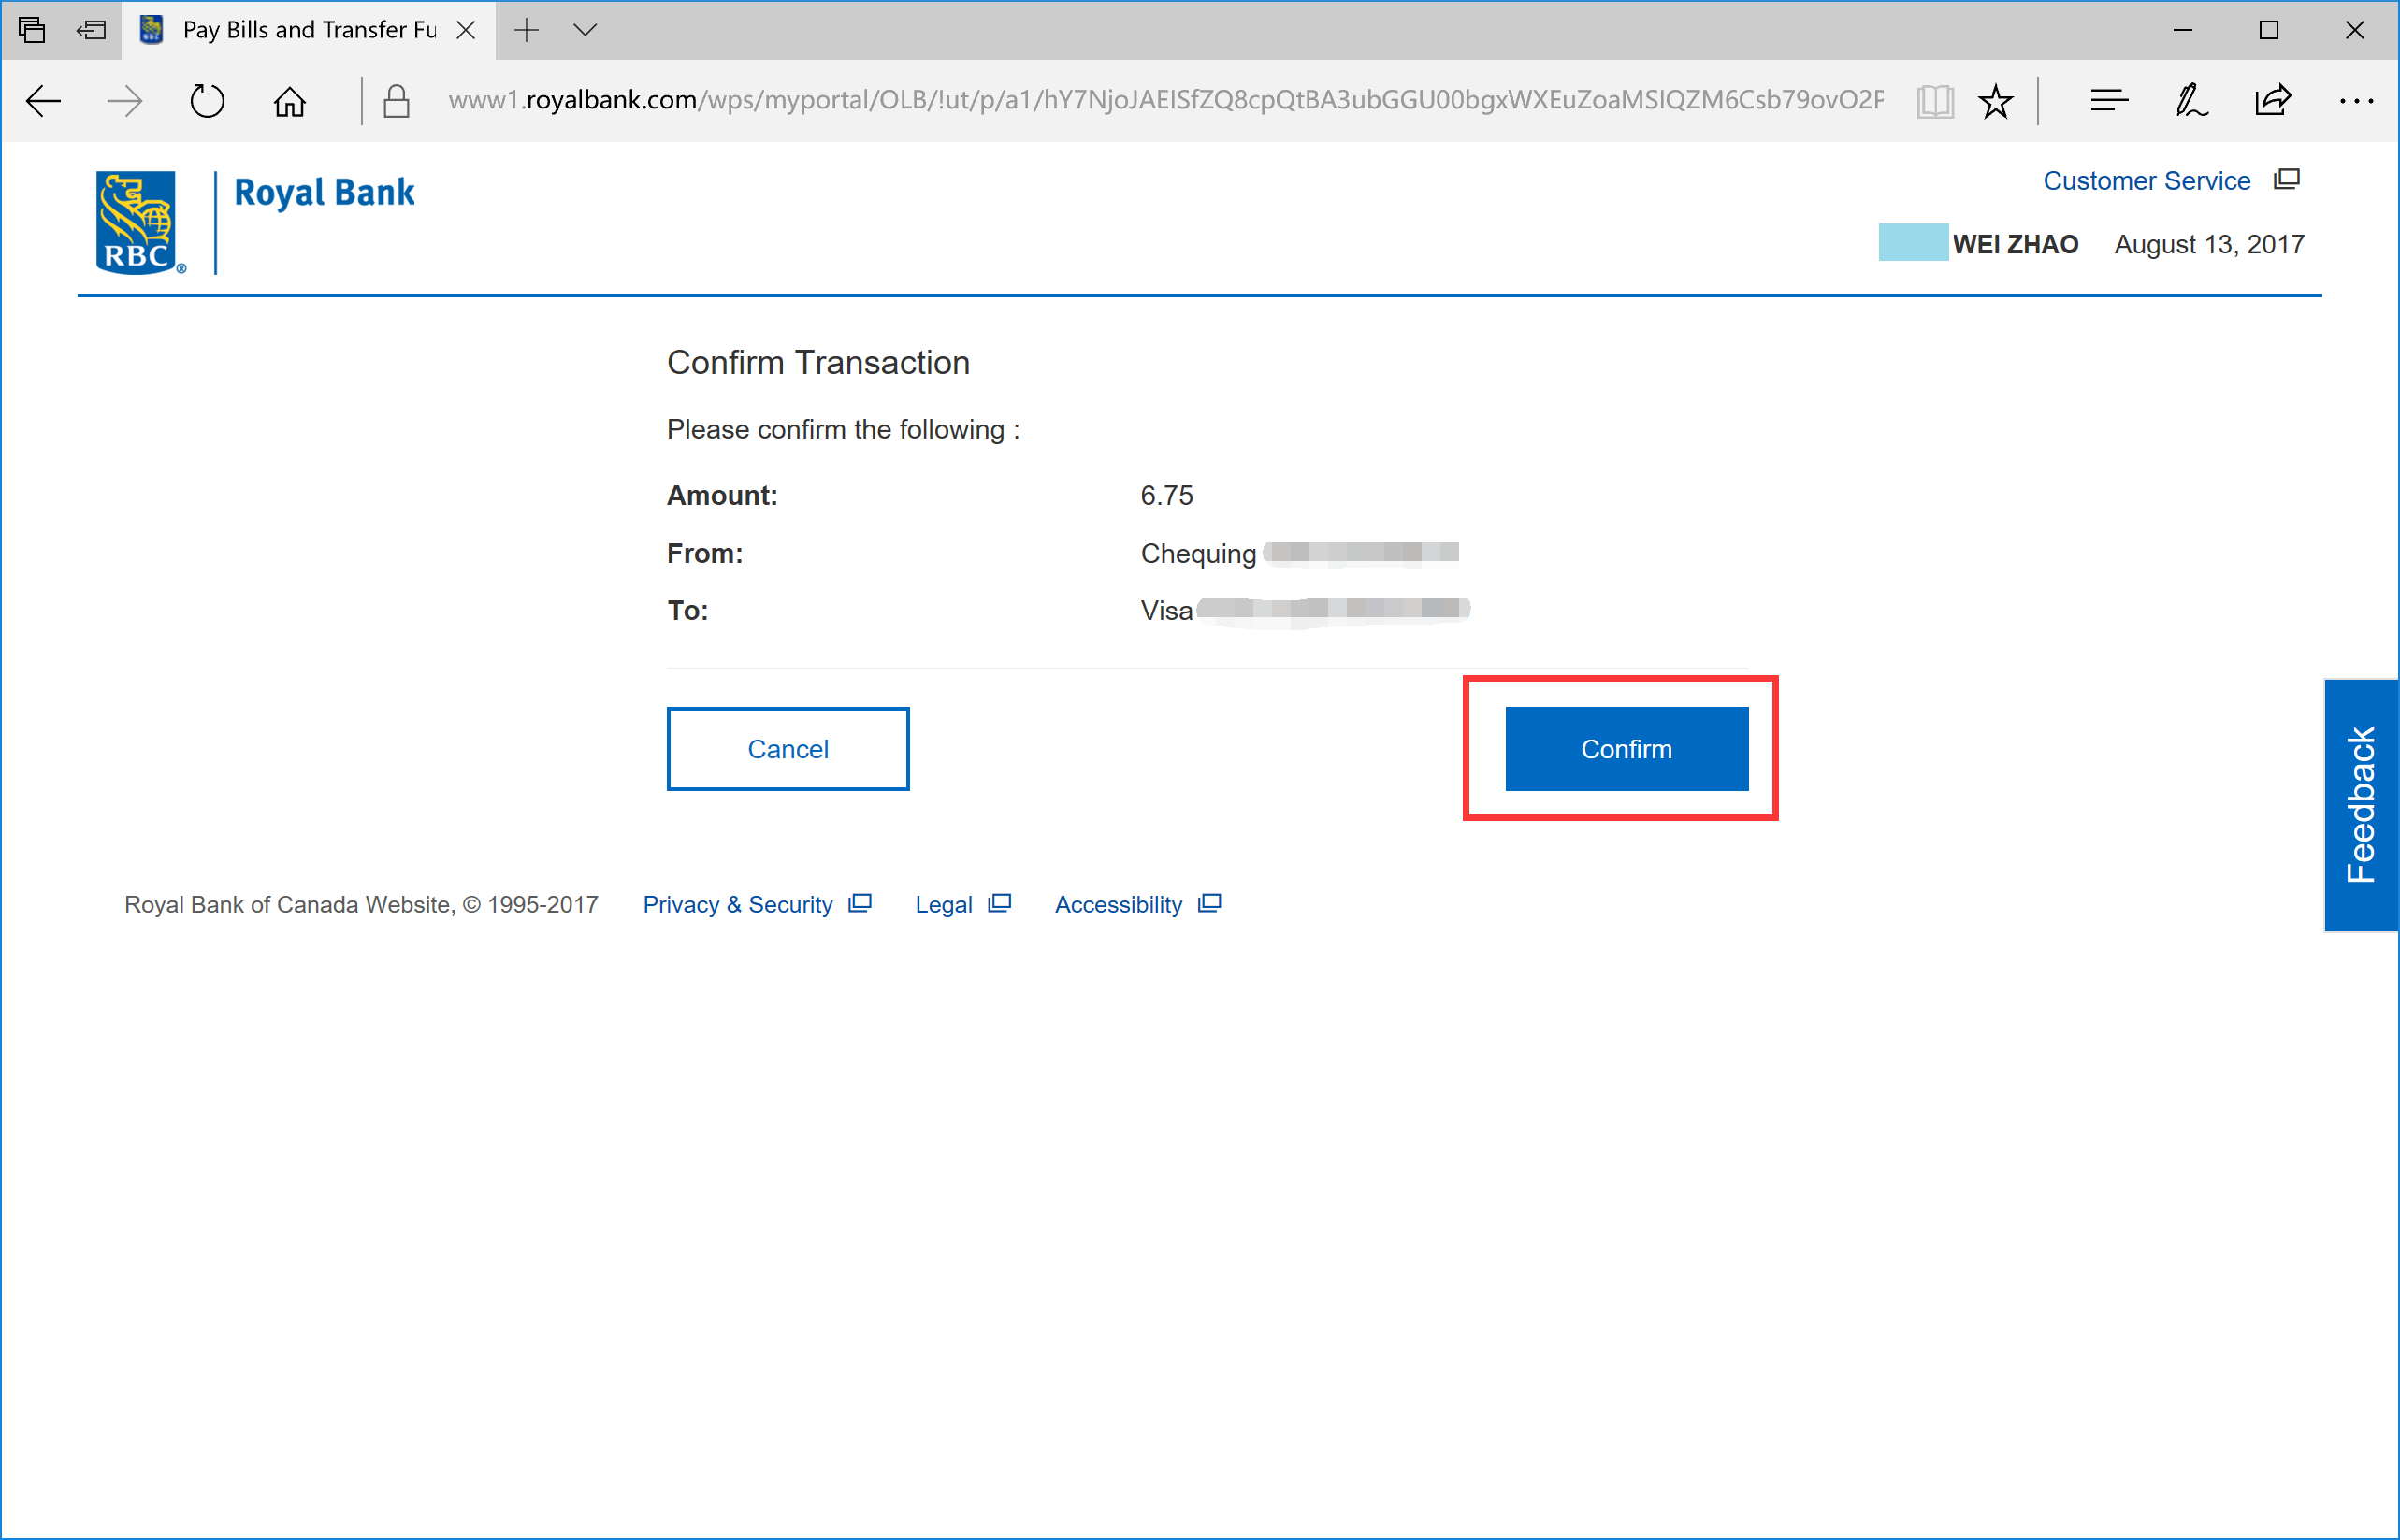Click the Make a Web Note pen icon
The image size is (2400, 1540).
pyautogui.click(x=2191, y=101)
